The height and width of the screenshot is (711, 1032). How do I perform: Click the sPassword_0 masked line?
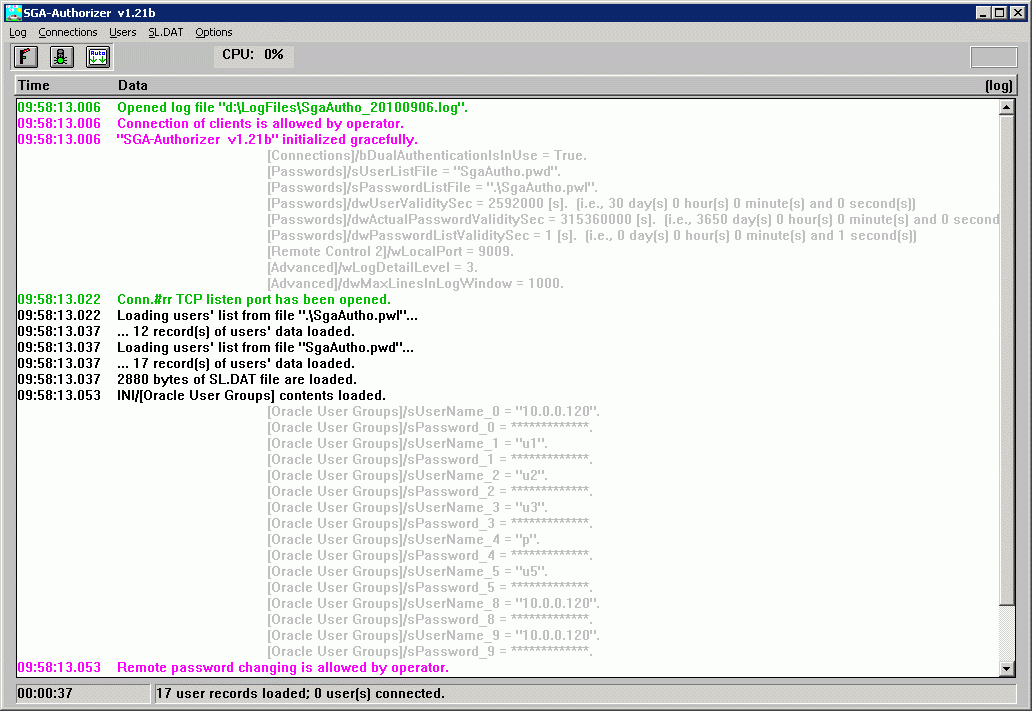[x=430, y=428]
